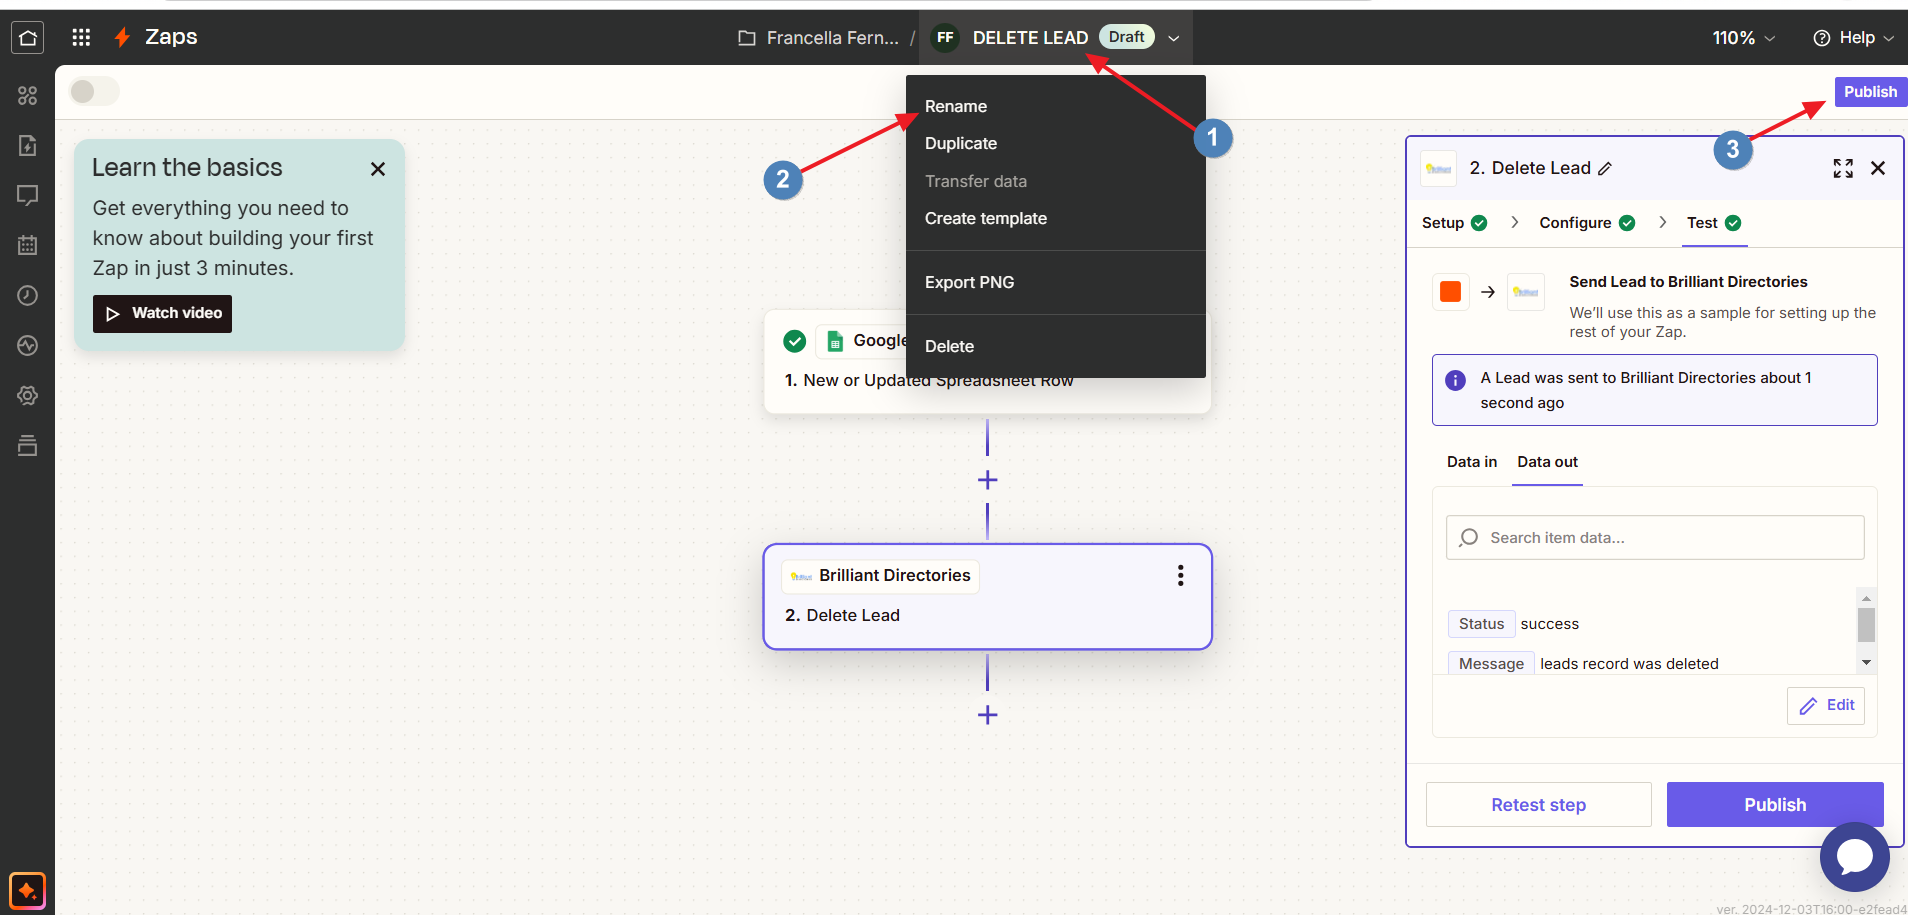Click the Draft status badge
Image resolution: width=1908 pixels, height=915 pixels.
point(1126,37)
